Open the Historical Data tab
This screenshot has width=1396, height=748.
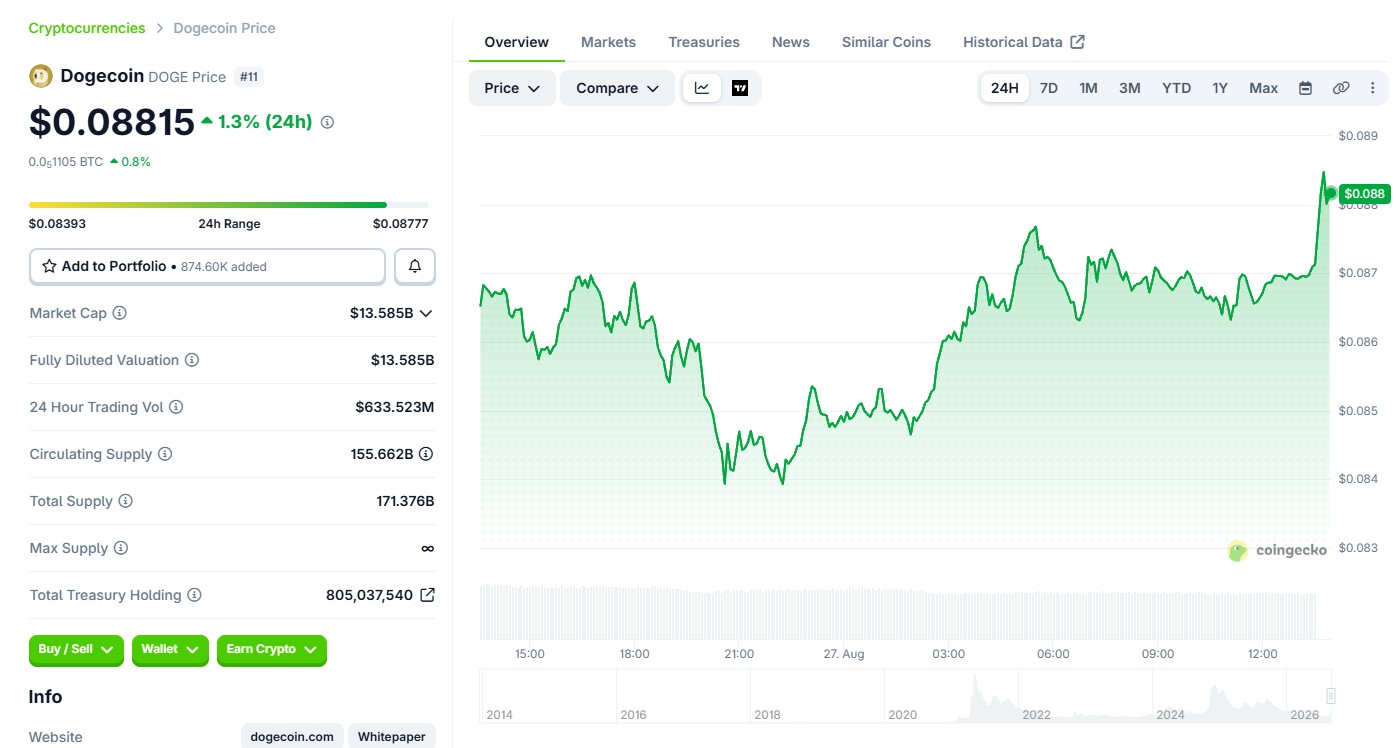[x=1024, y=42]
